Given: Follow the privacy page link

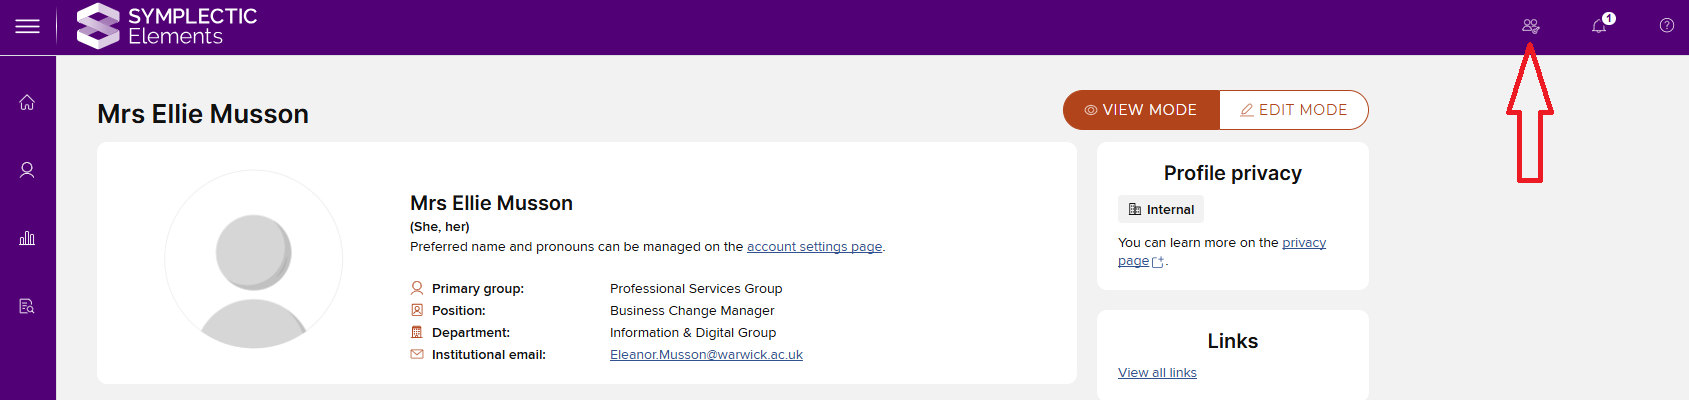Looking at the screenshot, I should coord(1303,243).
